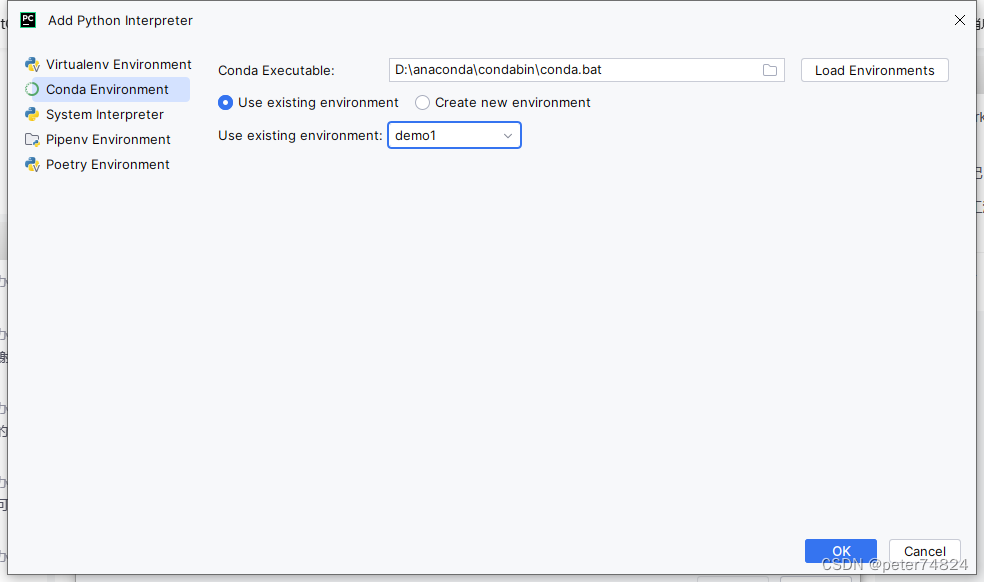
Task: Click the Conda Executable label
Action: (x=276, y=70)
